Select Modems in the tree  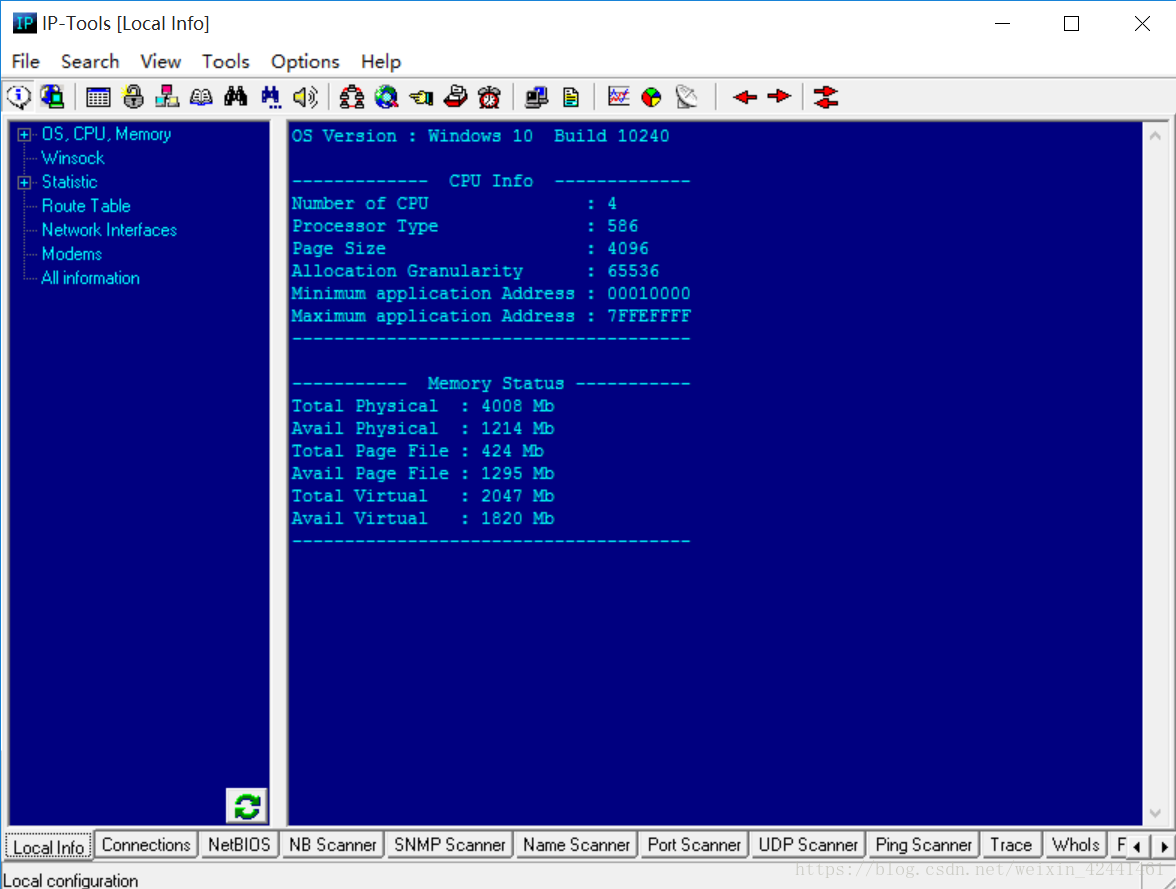[72, 254]
